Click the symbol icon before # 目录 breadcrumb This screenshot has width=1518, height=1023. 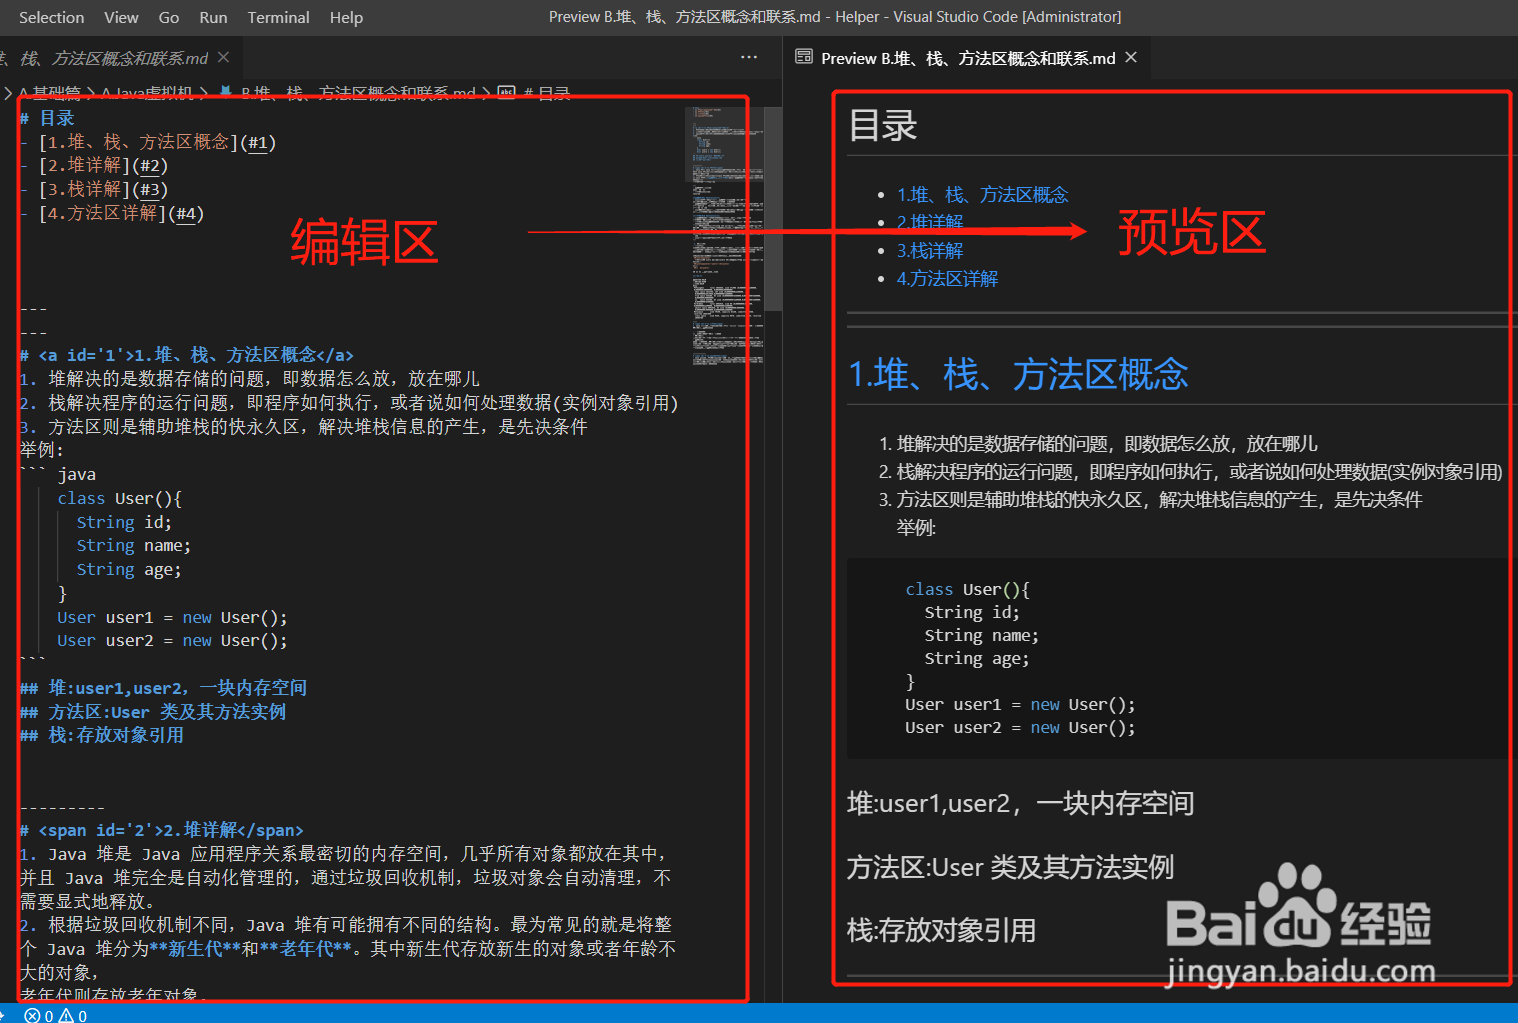pos(506,92)
